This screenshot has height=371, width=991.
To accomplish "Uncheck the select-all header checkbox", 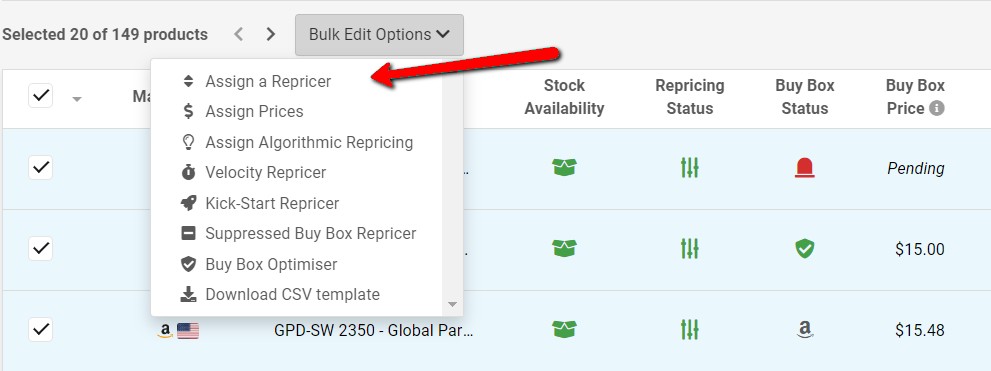I will click(x=40, y=97).
